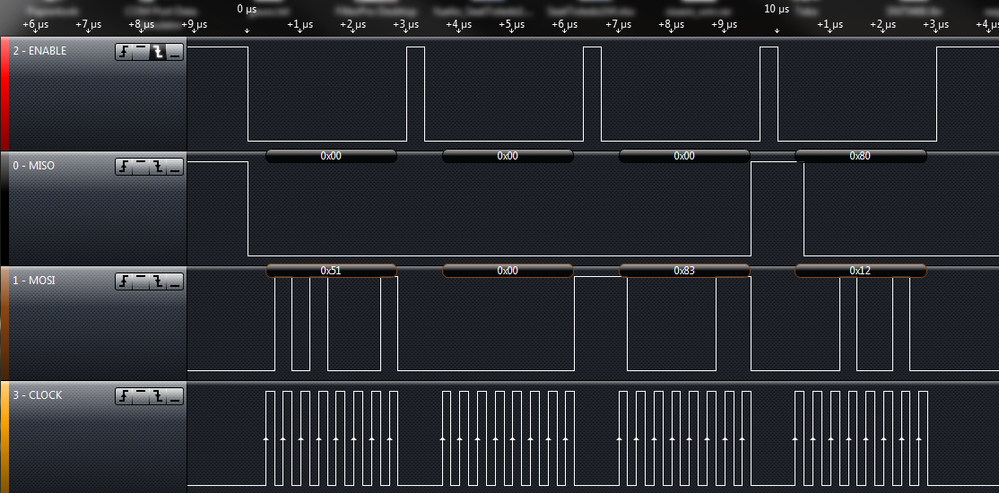Click the '+5 µs' tick on time ruler
The image size is (999, 493).
(x=514, y=25)
